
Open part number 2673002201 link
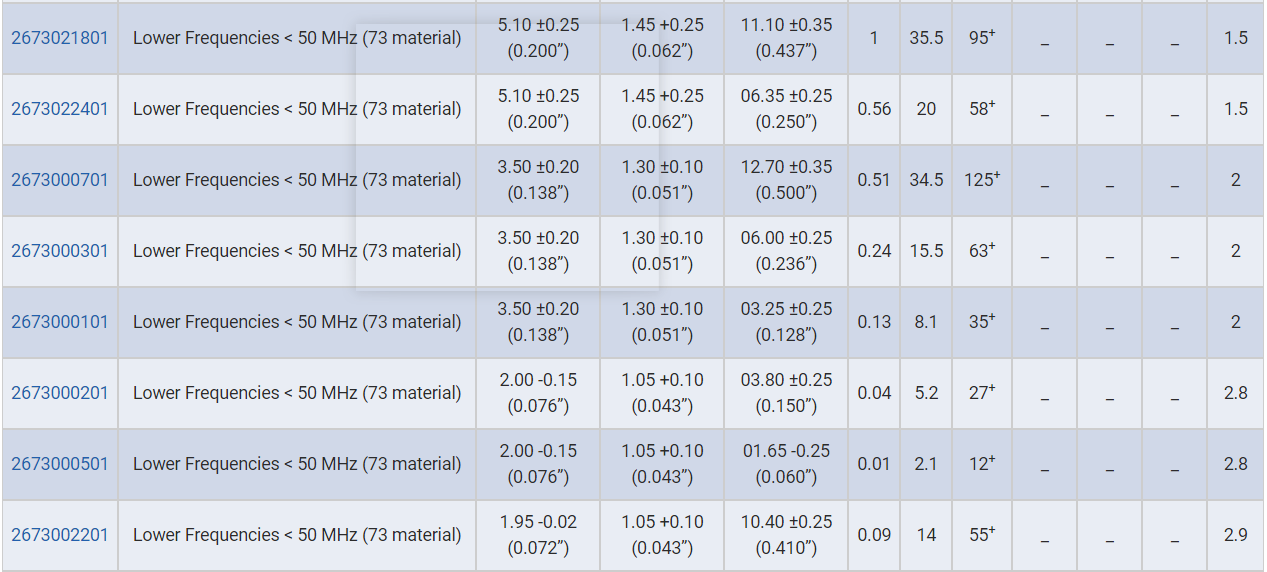pos(60,535)
